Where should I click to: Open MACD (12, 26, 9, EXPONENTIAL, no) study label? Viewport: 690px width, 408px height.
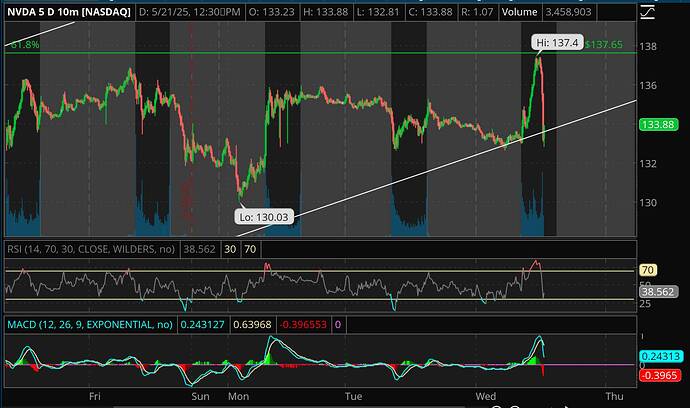(90, 325)
